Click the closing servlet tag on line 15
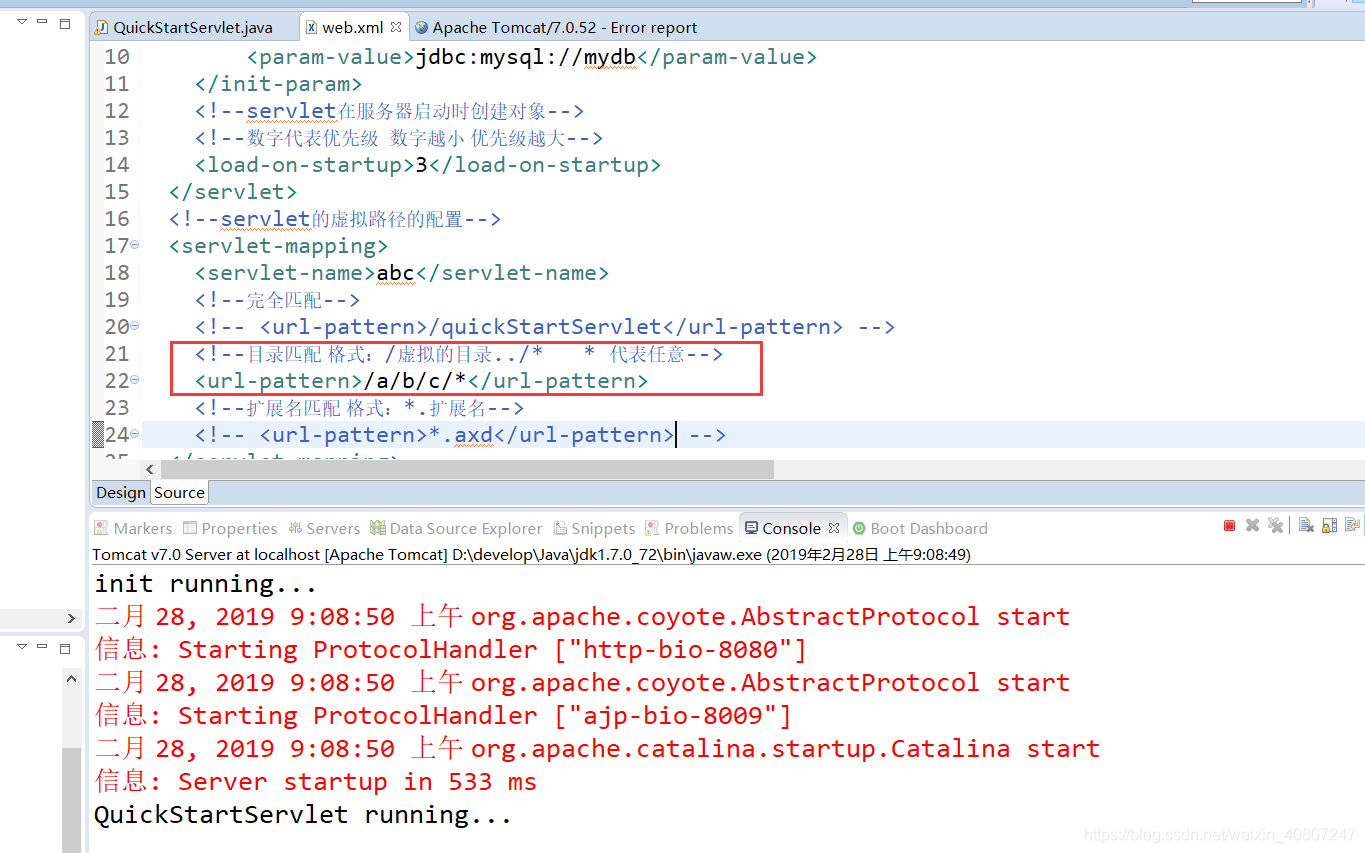1365x853 pixels. point(233,191)
